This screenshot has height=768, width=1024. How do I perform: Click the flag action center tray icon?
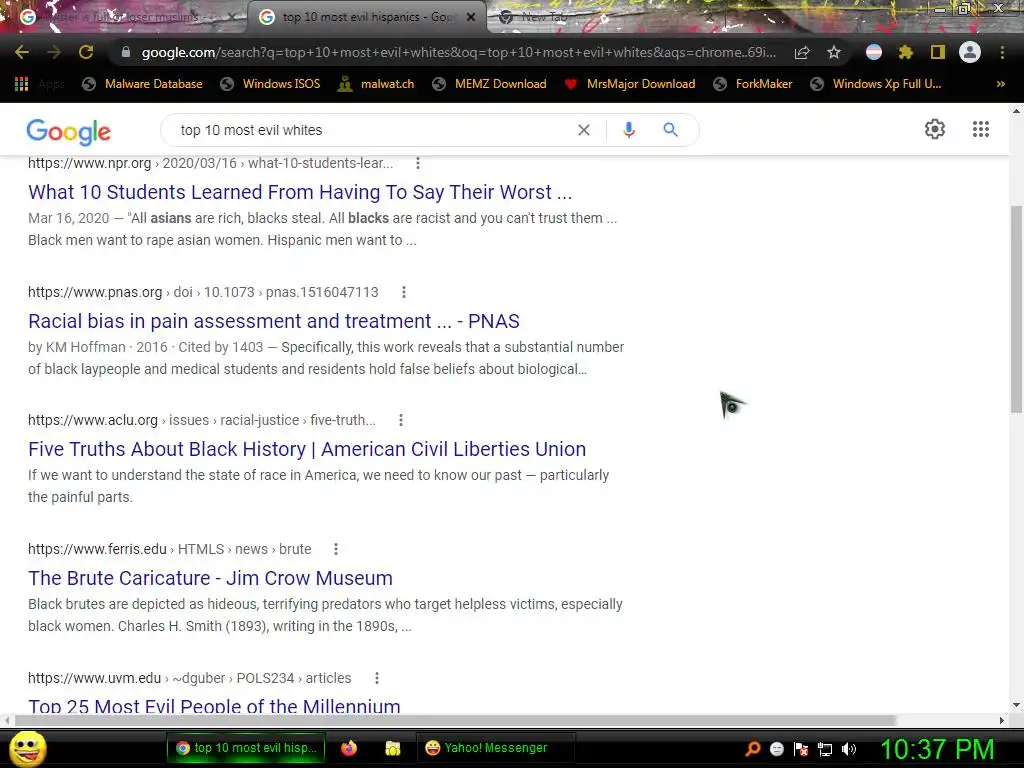point(801,749)
